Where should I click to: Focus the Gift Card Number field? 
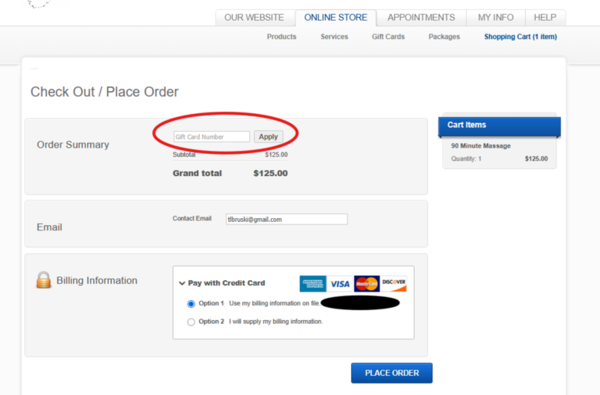212,137
